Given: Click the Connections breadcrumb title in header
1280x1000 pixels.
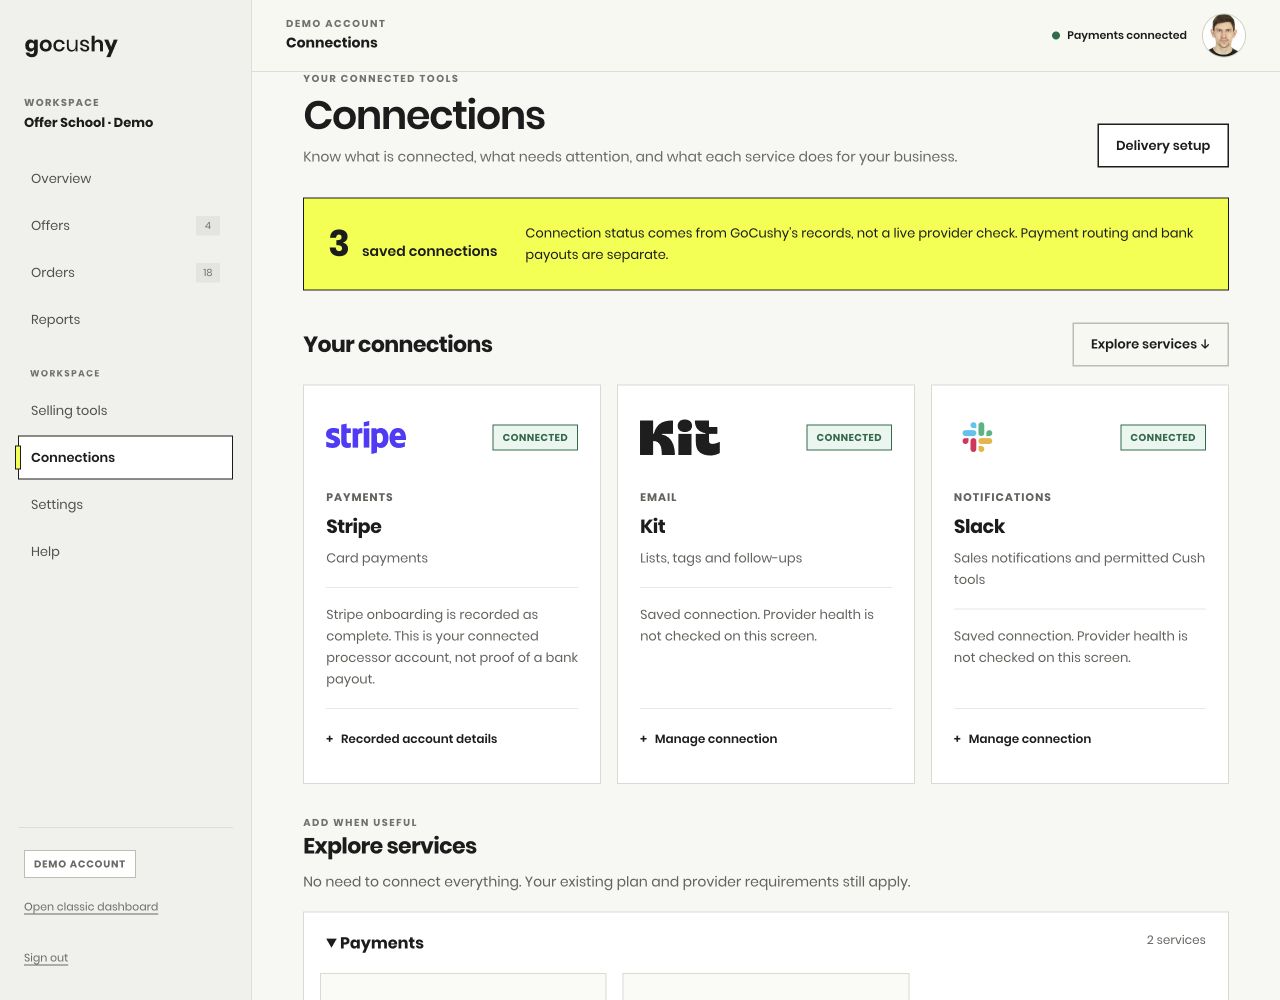Looking at the screenshot, I should pyautogui.click(x=332, y=42).
